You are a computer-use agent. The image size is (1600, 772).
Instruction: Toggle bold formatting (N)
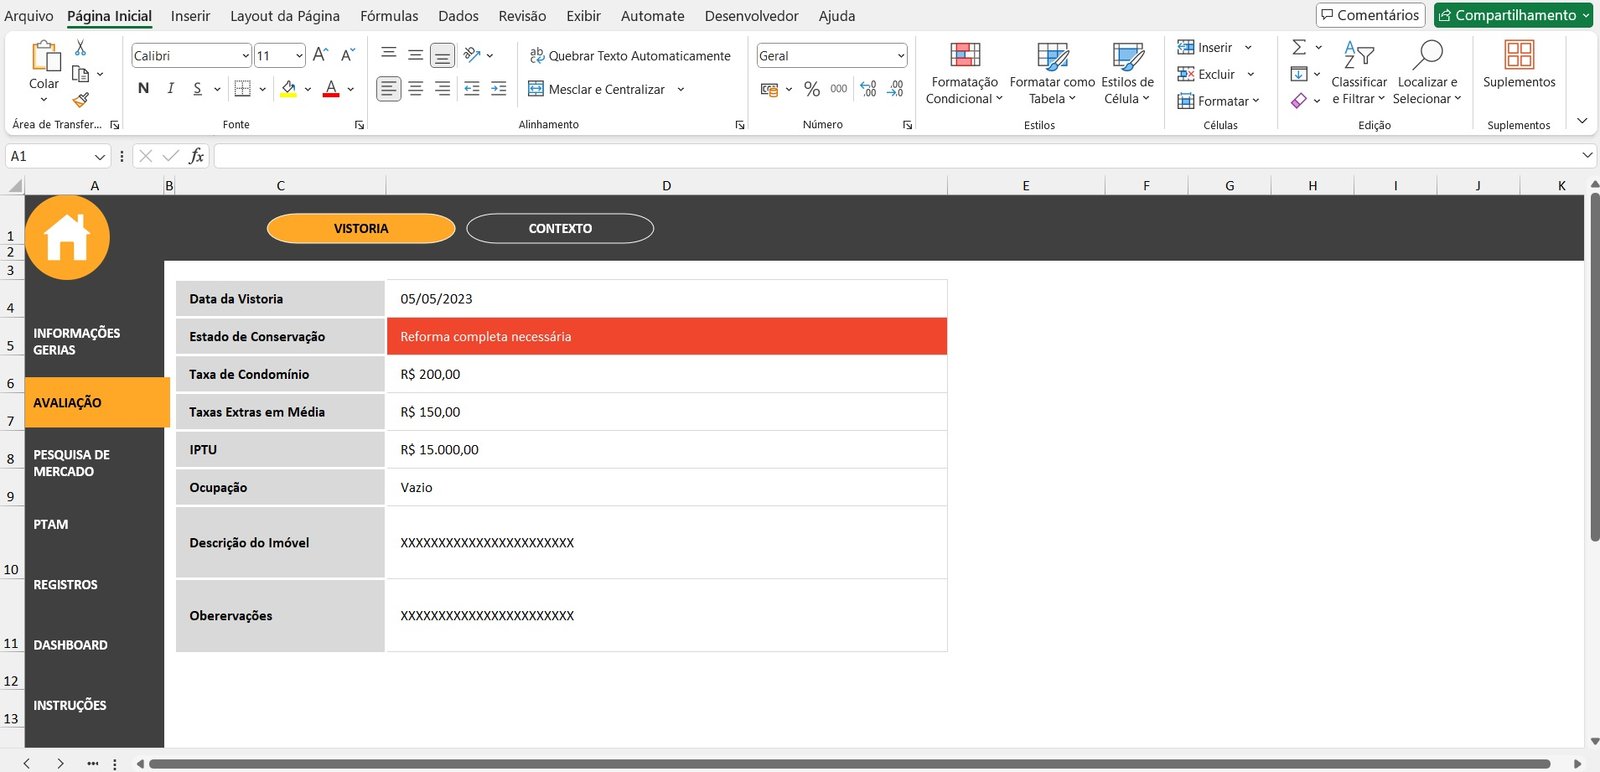click(143, 89)
